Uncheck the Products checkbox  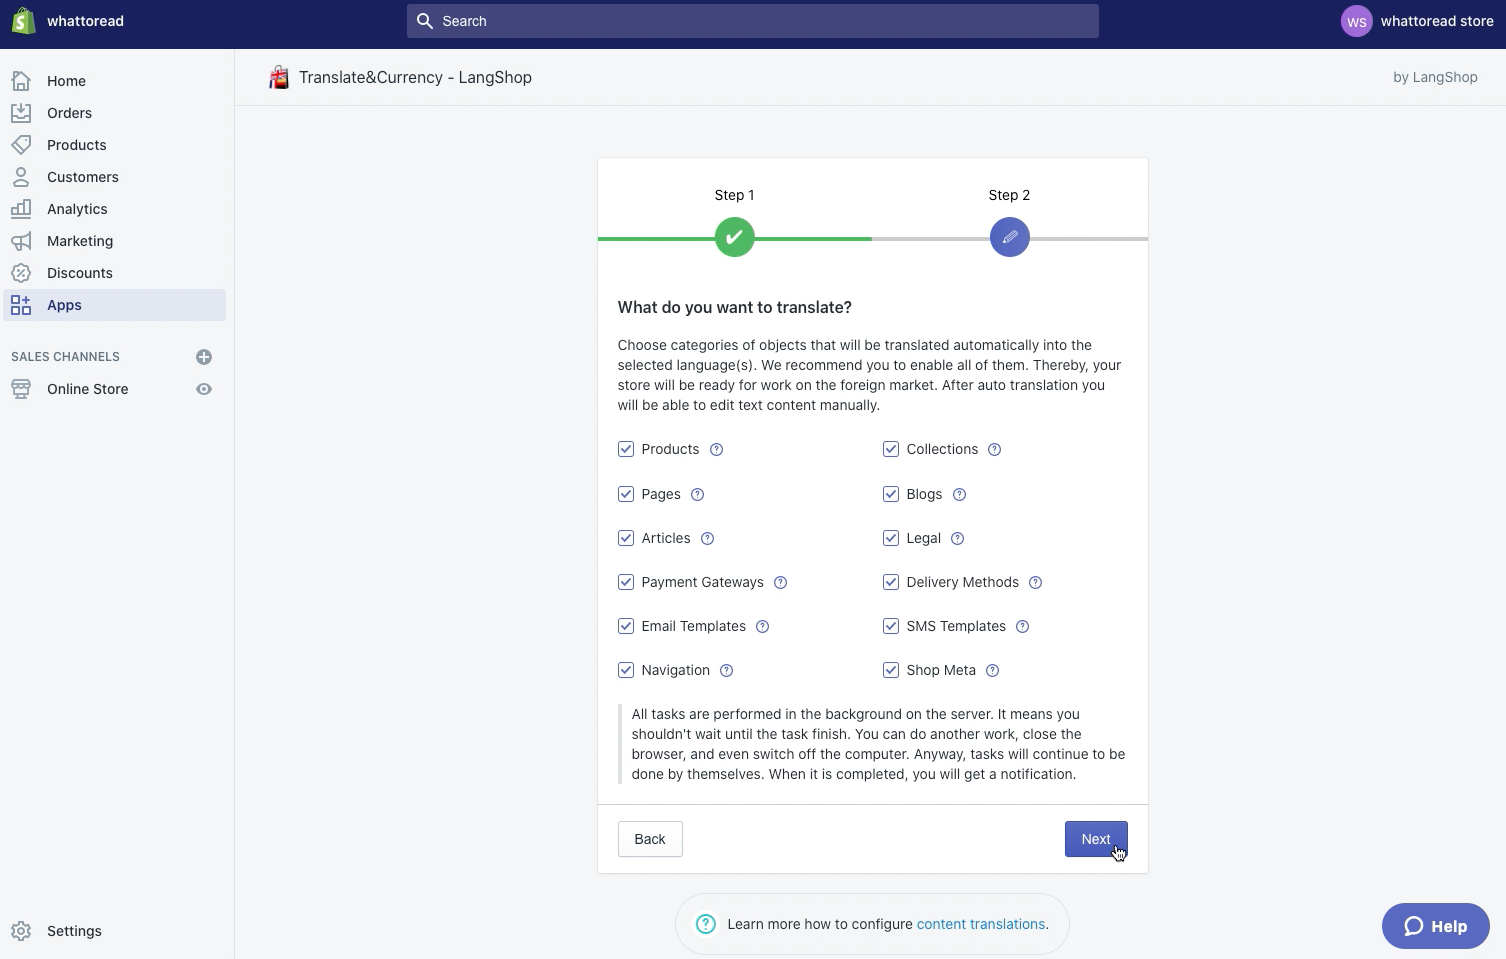(626, 450)
